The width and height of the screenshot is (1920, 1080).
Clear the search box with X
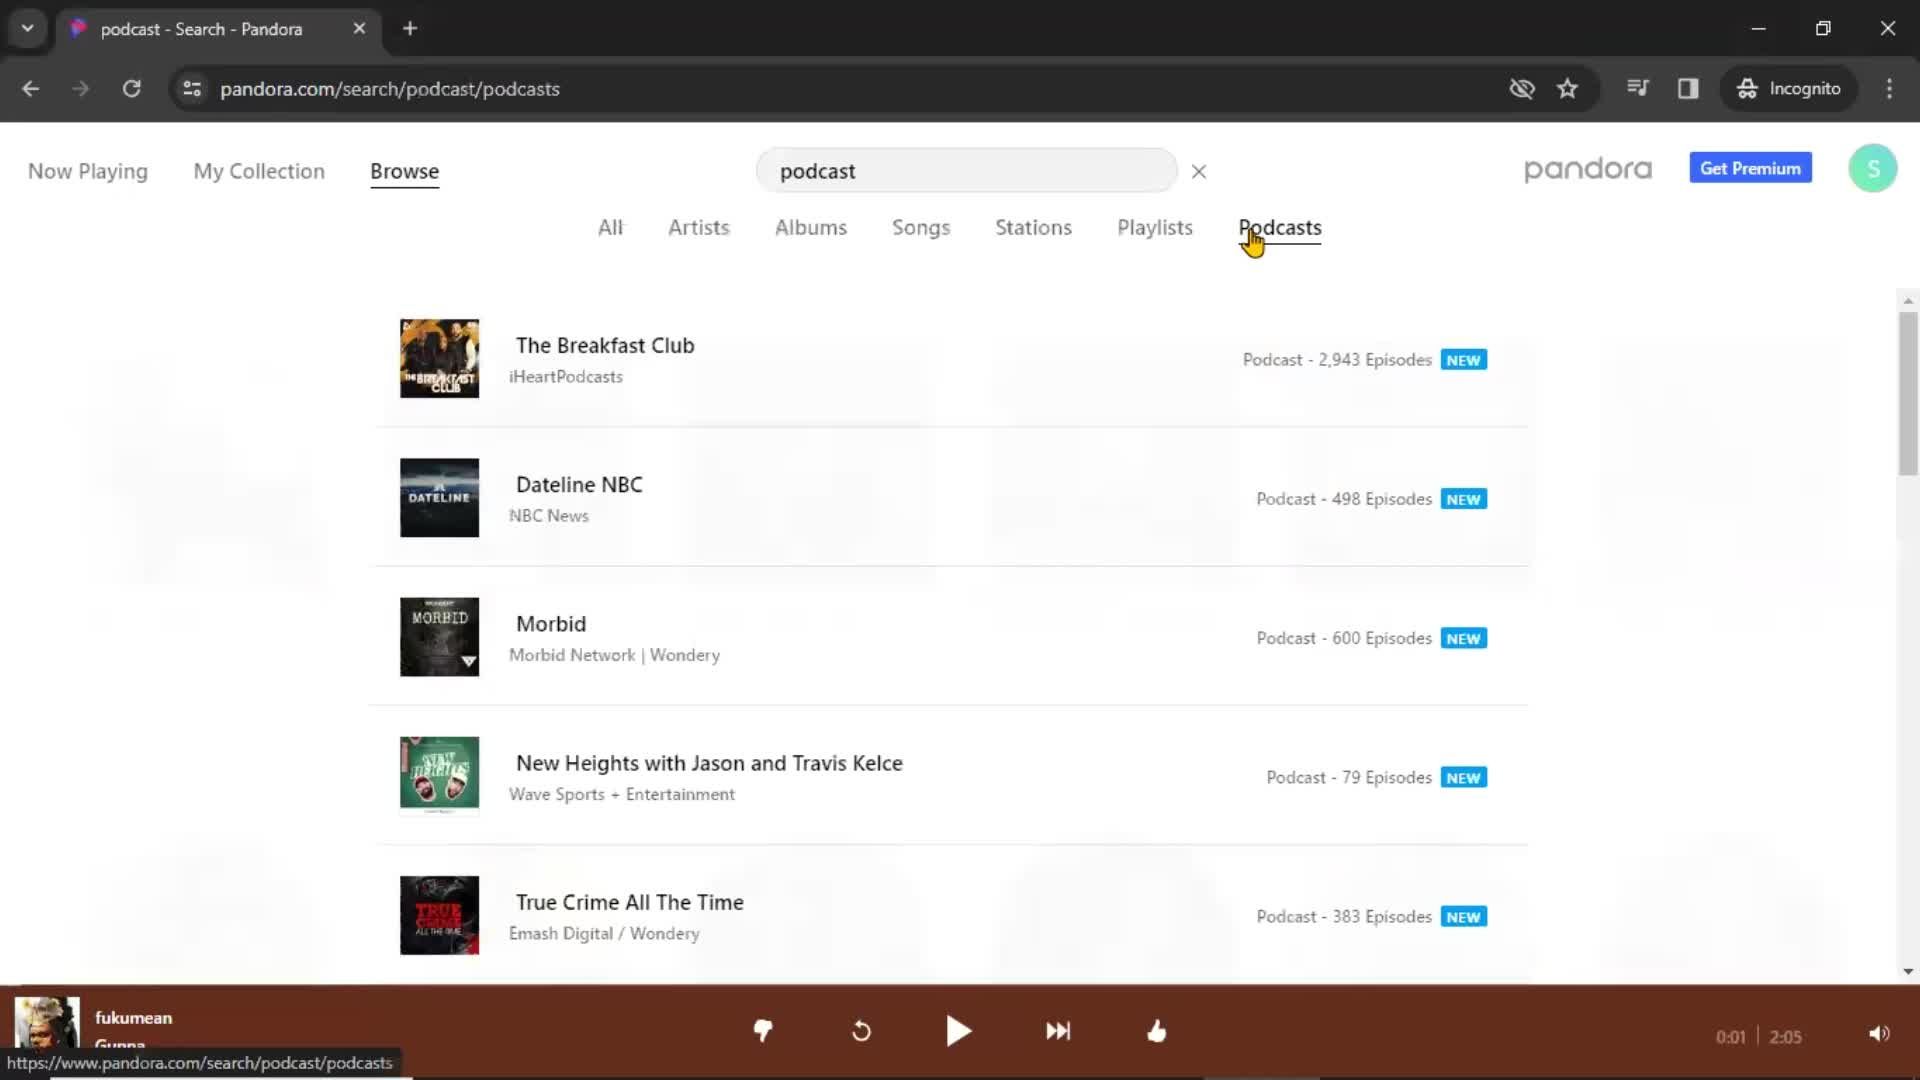point(1199,172)
